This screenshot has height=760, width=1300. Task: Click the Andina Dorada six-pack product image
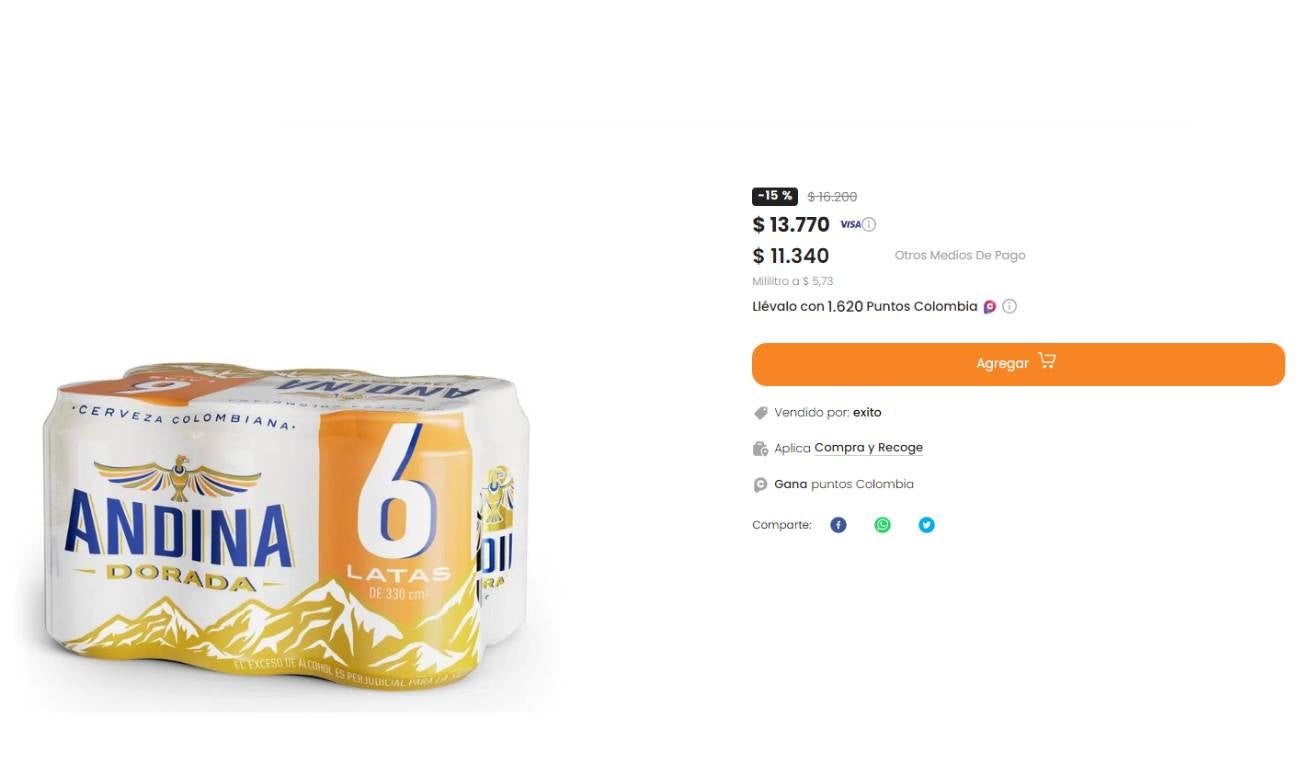click(290, 530)
